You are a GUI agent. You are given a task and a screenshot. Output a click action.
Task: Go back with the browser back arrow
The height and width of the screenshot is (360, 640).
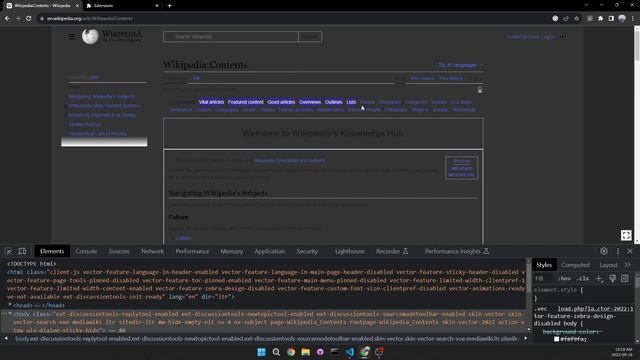(7, 18)
